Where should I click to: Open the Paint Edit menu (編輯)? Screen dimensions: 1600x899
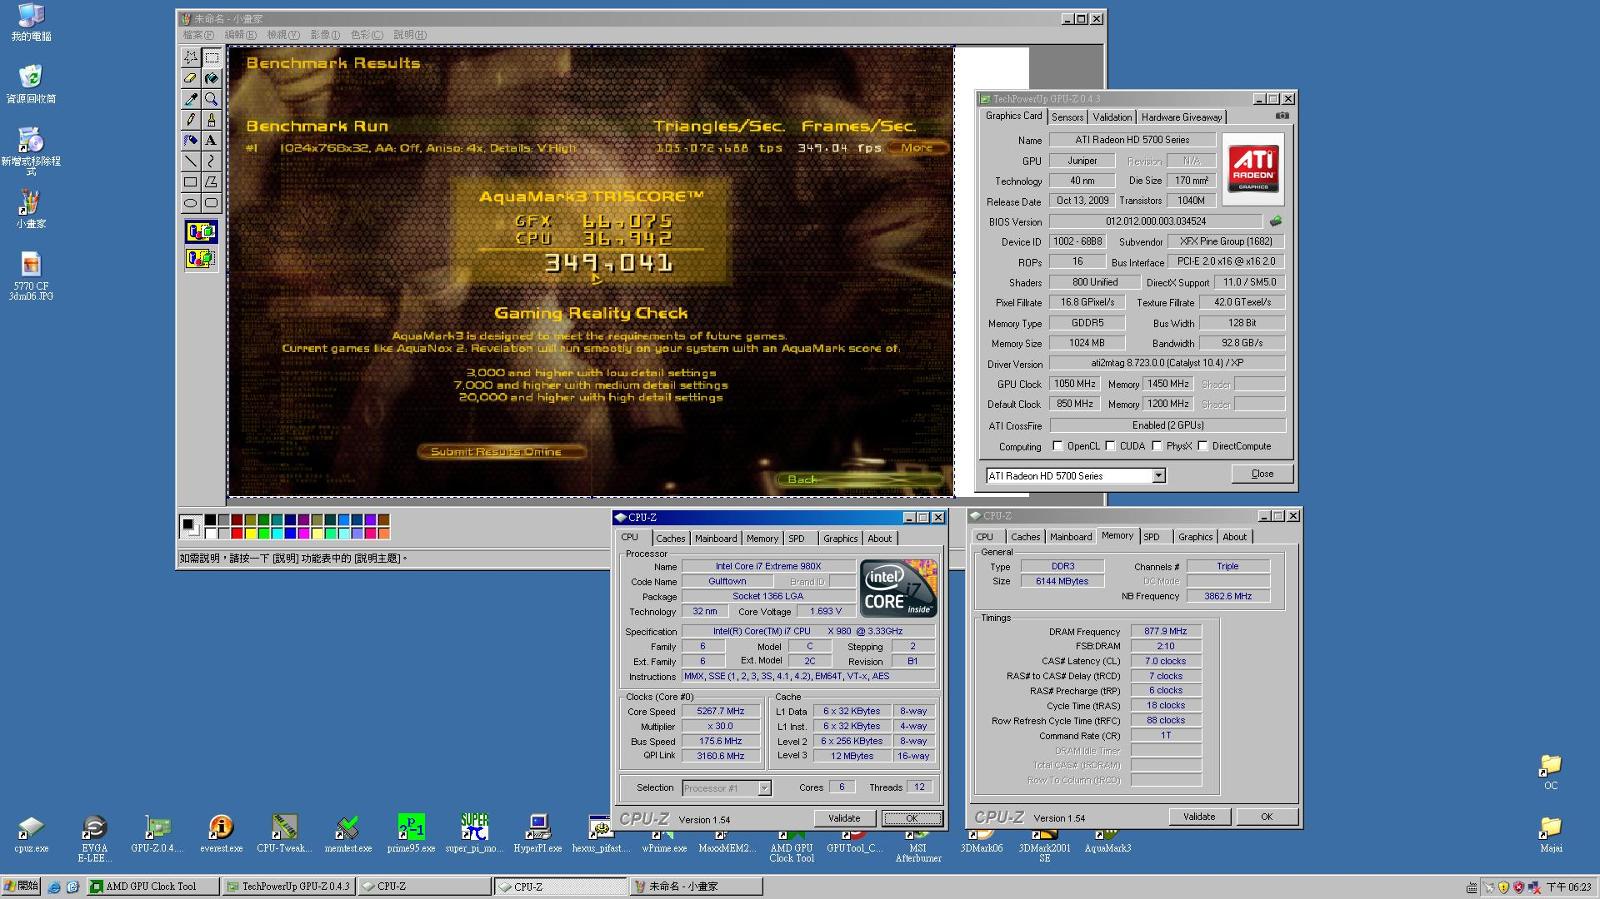(x=240, y=35)
